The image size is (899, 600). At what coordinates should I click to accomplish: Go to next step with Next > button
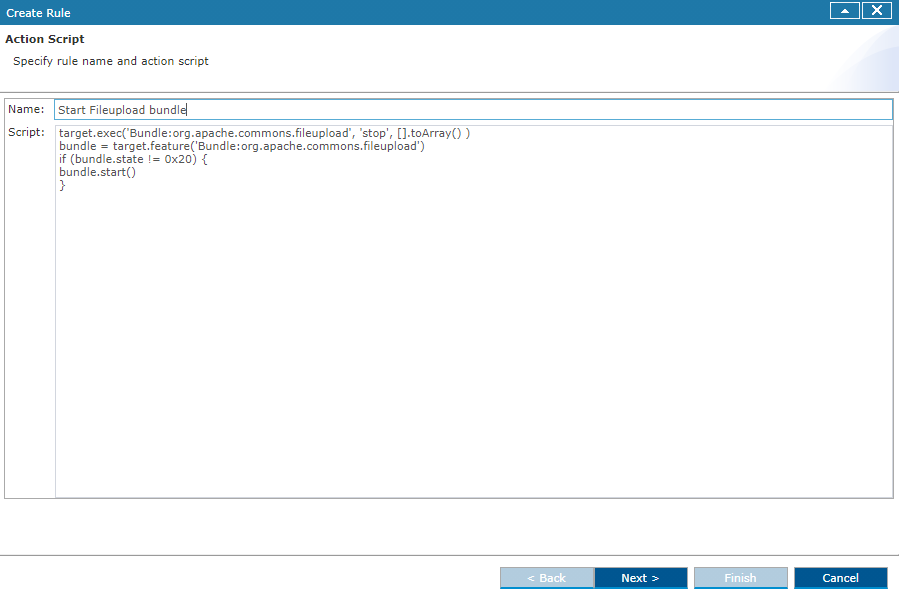click(640, 578)
